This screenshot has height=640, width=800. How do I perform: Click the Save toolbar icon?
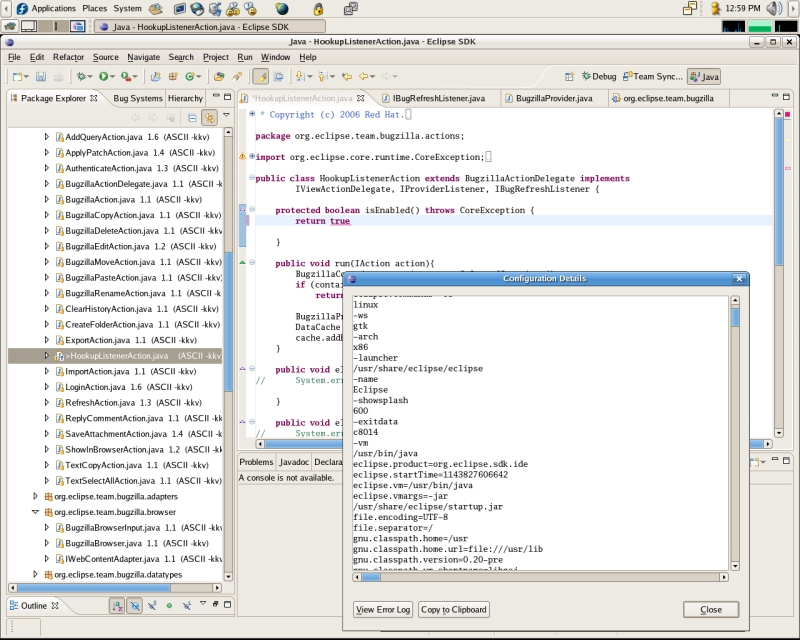41,77
